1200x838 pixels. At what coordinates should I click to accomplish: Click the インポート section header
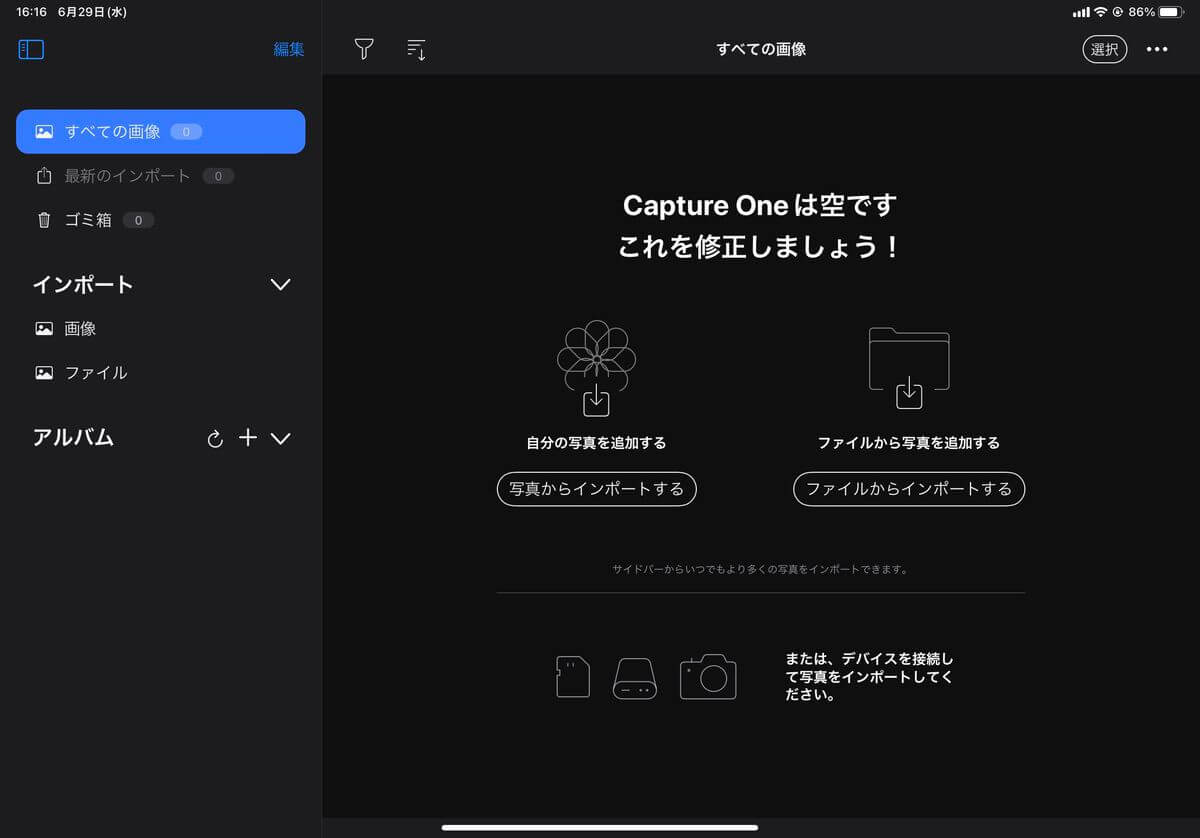coord(83,285)
